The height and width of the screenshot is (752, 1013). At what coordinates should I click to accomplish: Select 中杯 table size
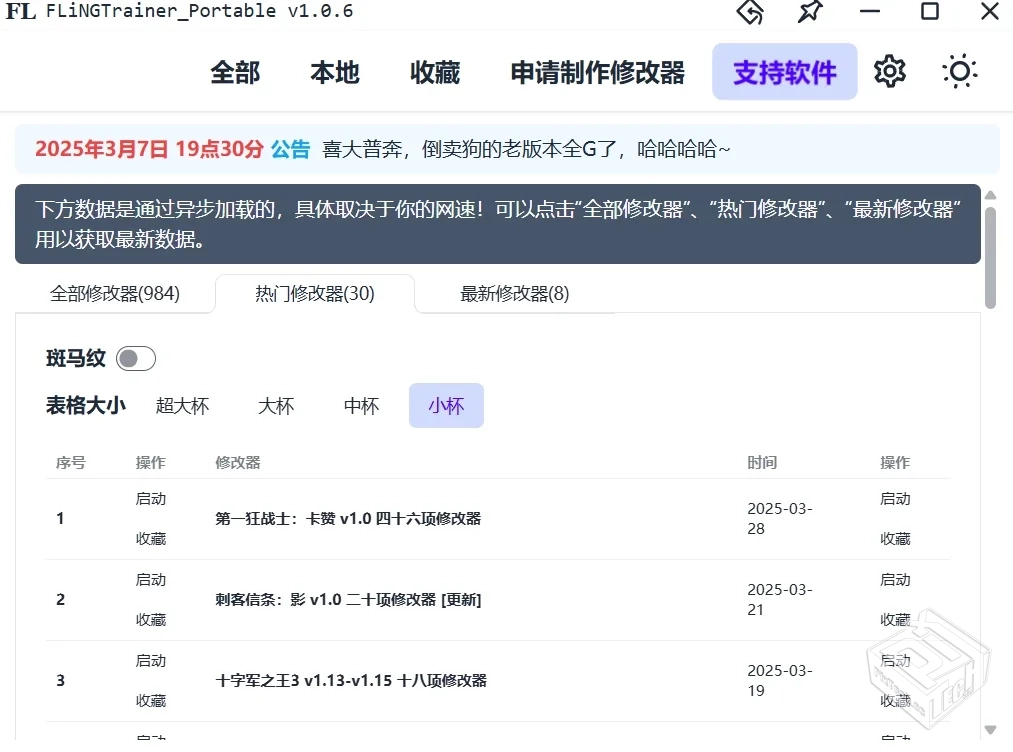pos(360,405)
